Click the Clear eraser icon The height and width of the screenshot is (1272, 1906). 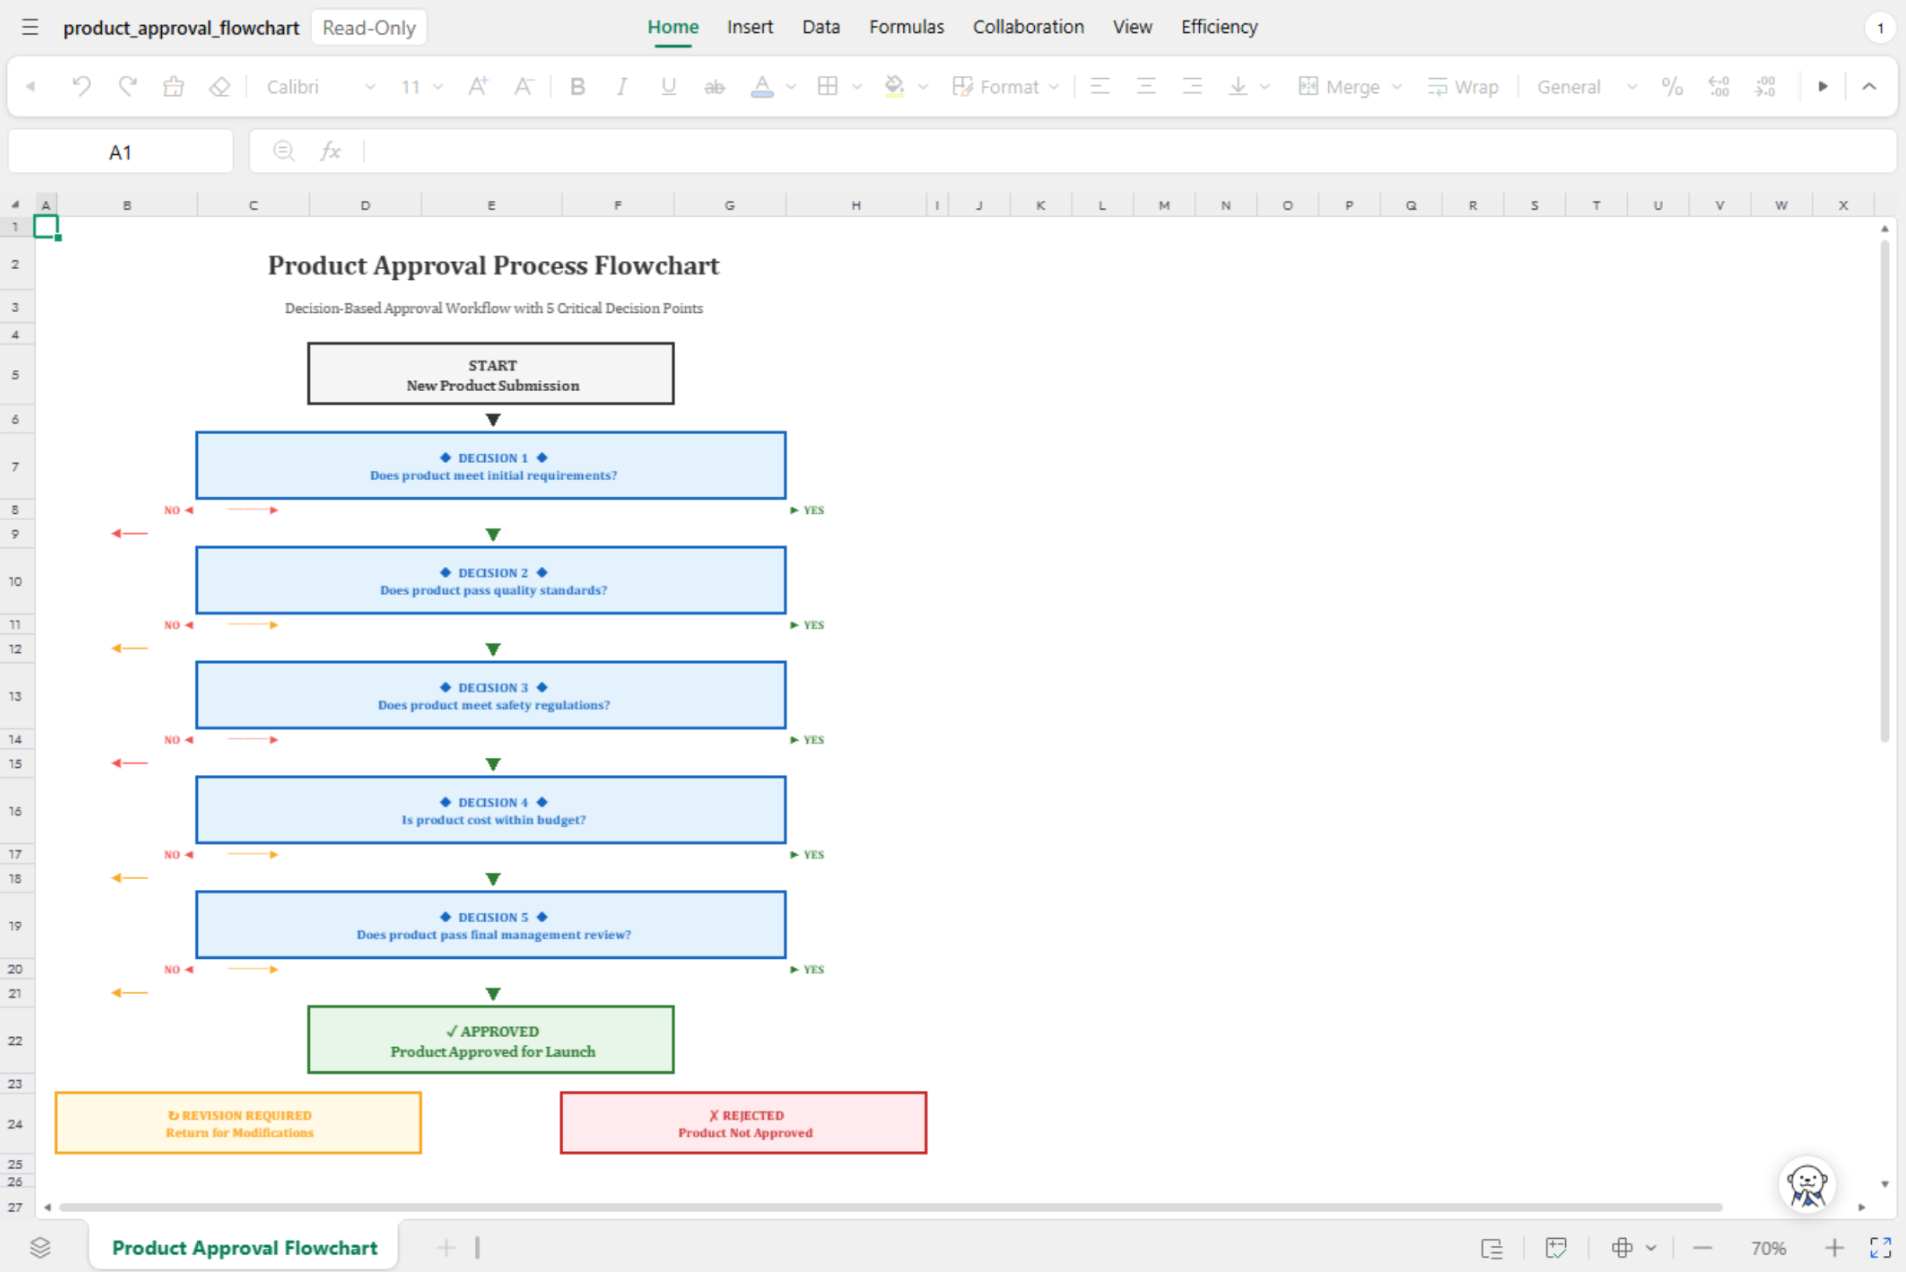coord(219,87)
